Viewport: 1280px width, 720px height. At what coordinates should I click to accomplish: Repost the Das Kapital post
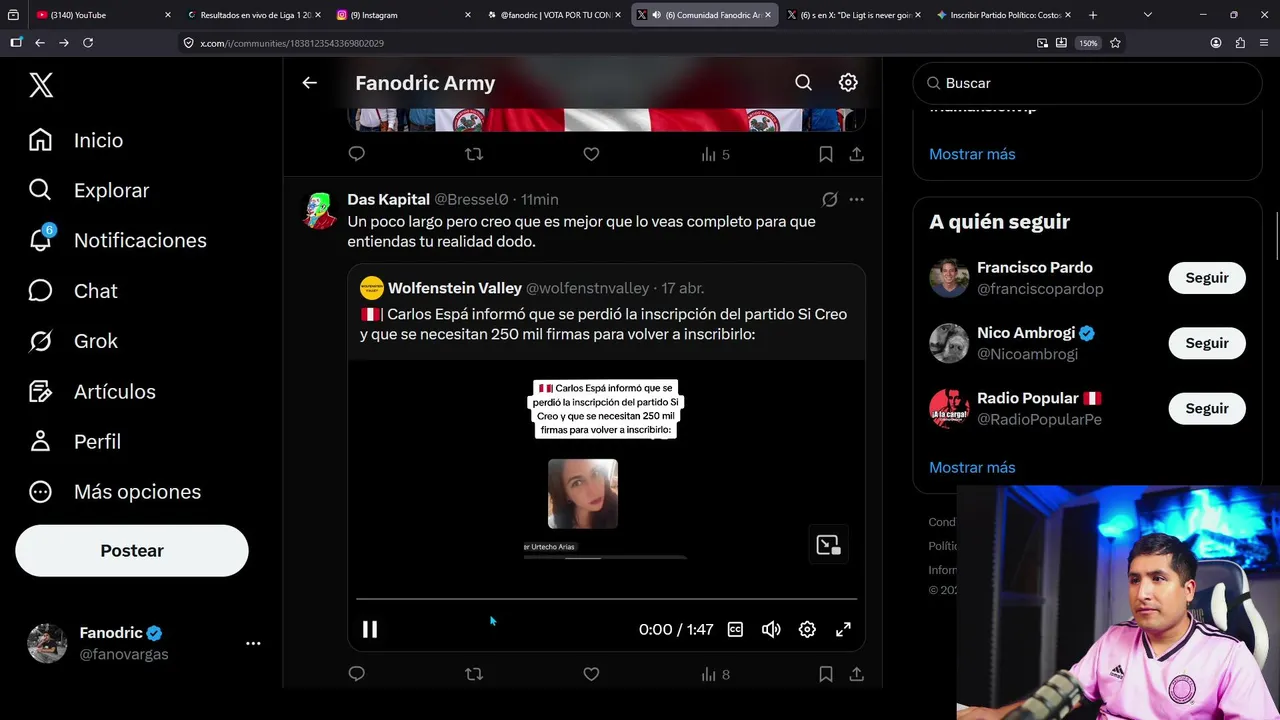point(474,674)
